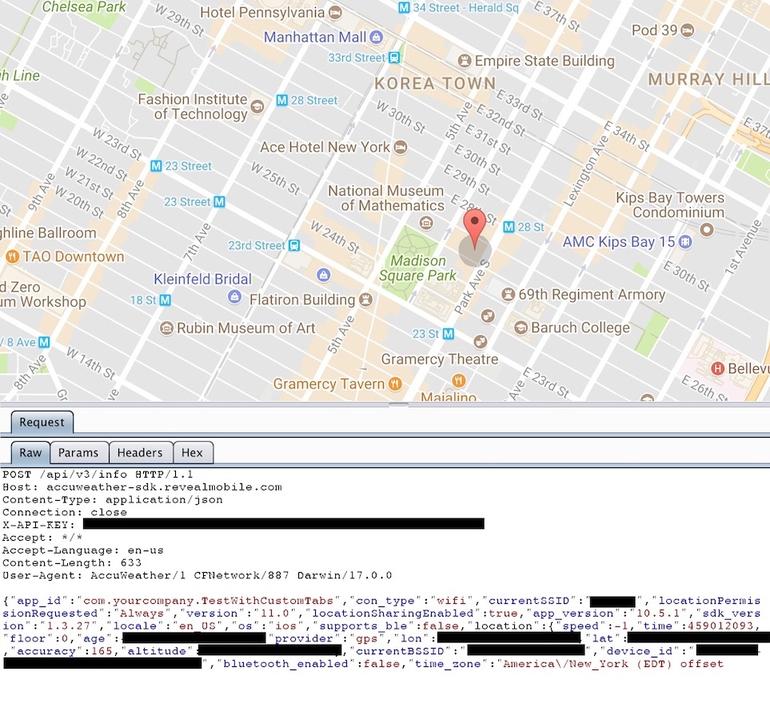Screen dimensions: 770x711
Task: Click the 69th Regiment Armory icon
Action: [x=508, y=295]
